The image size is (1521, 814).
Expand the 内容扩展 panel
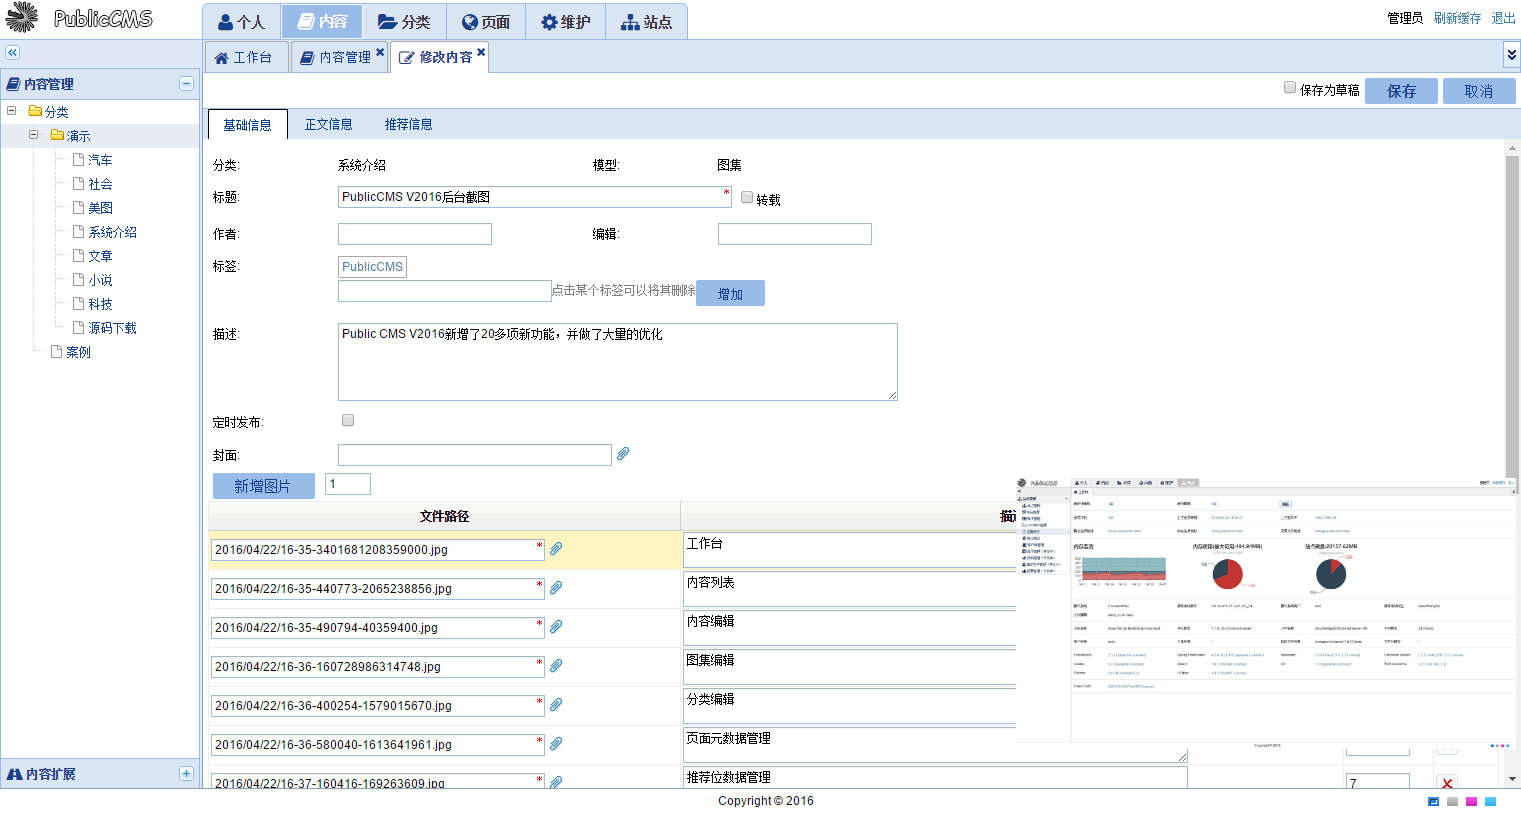pyautogui.click(x=186, y=774)
